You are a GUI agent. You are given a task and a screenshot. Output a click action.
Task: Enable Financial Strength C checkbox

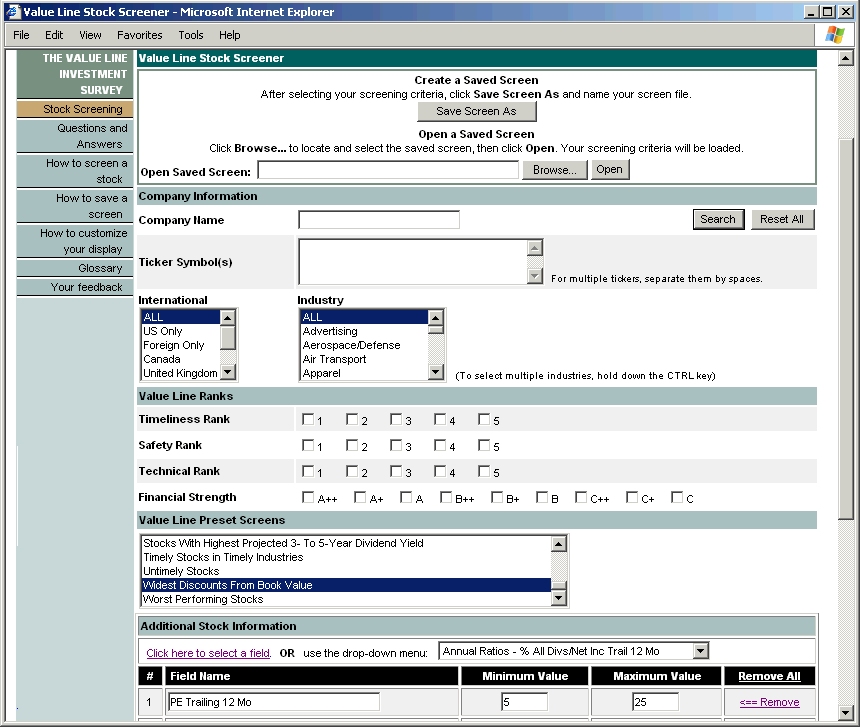click(676, 496)
